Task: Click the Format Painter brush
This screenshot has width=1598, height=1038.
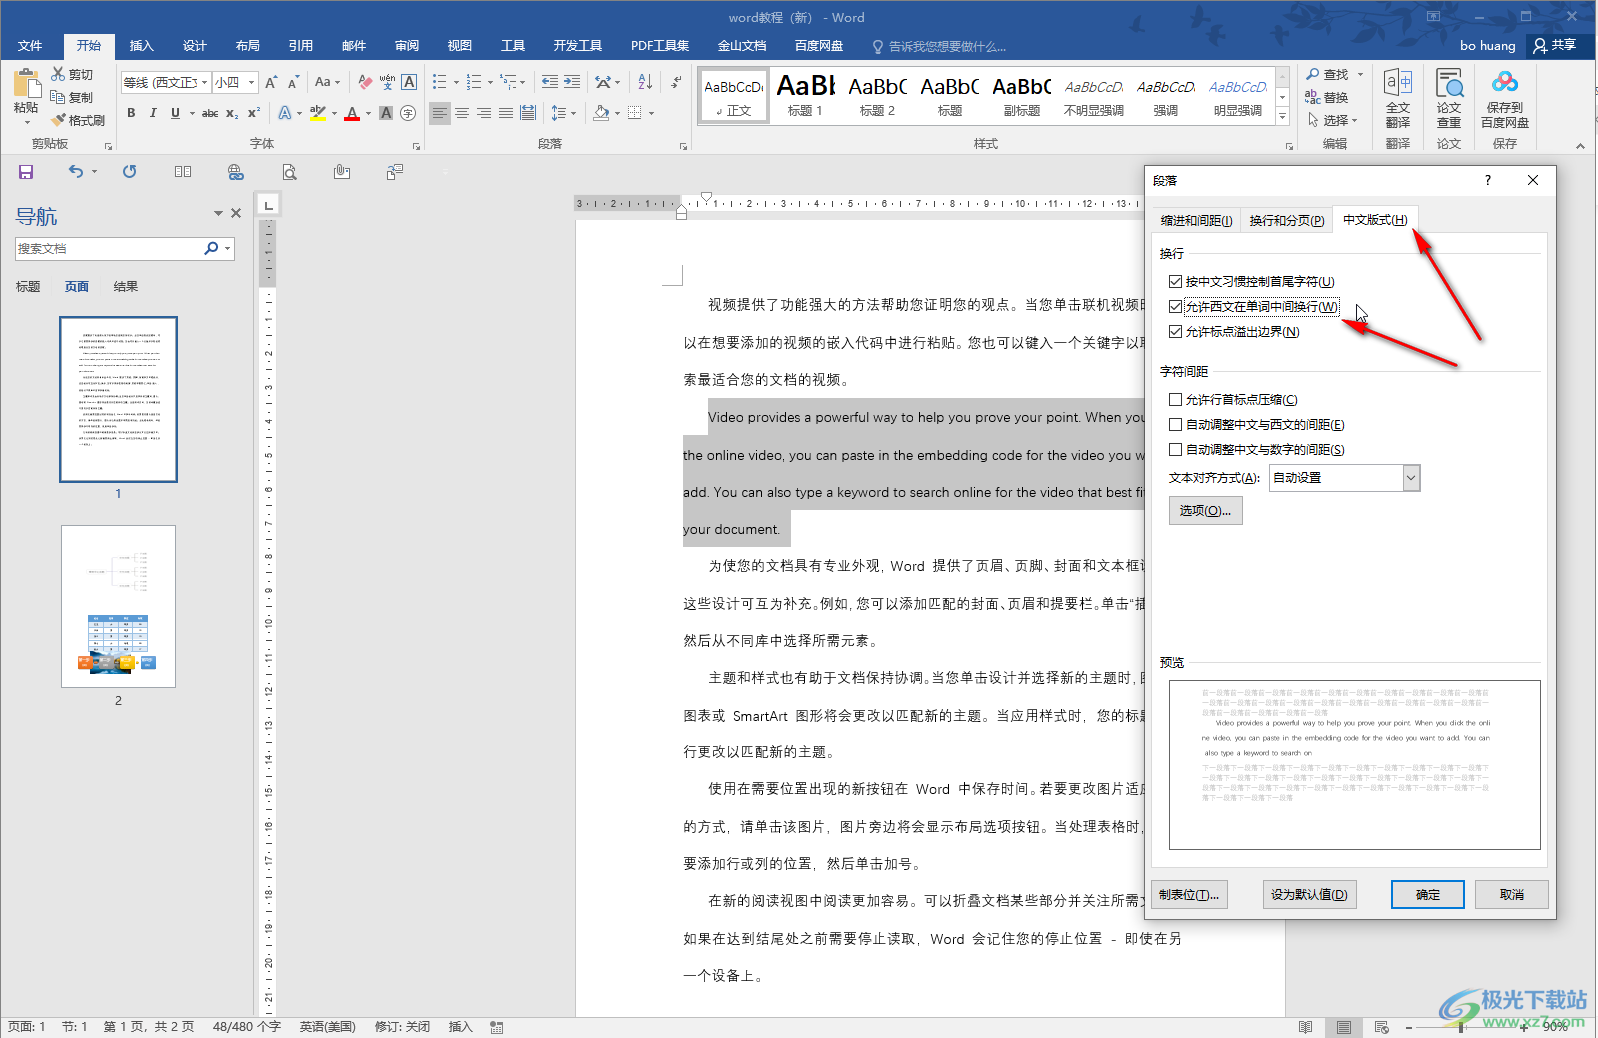Action: [78, 120]
